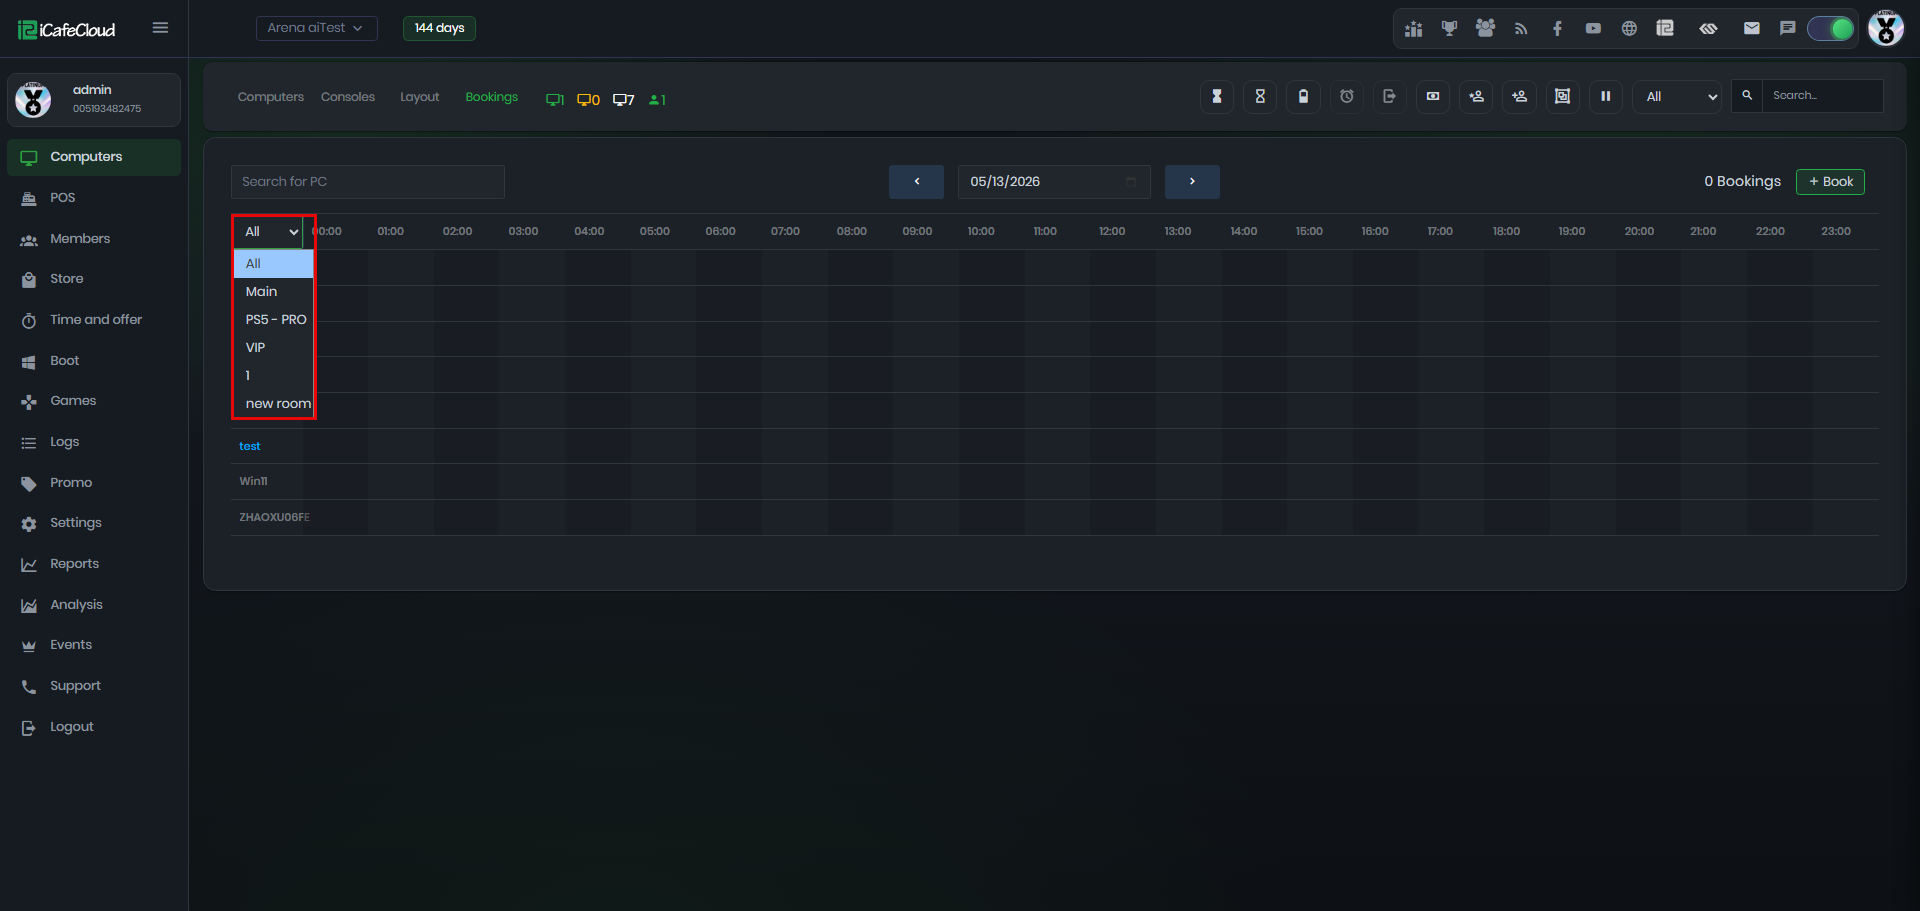This screenshot has height=911, width=1920.
Task: Open Logs in the sidebar
Action: pyautogui.click(x=94, y=442)
